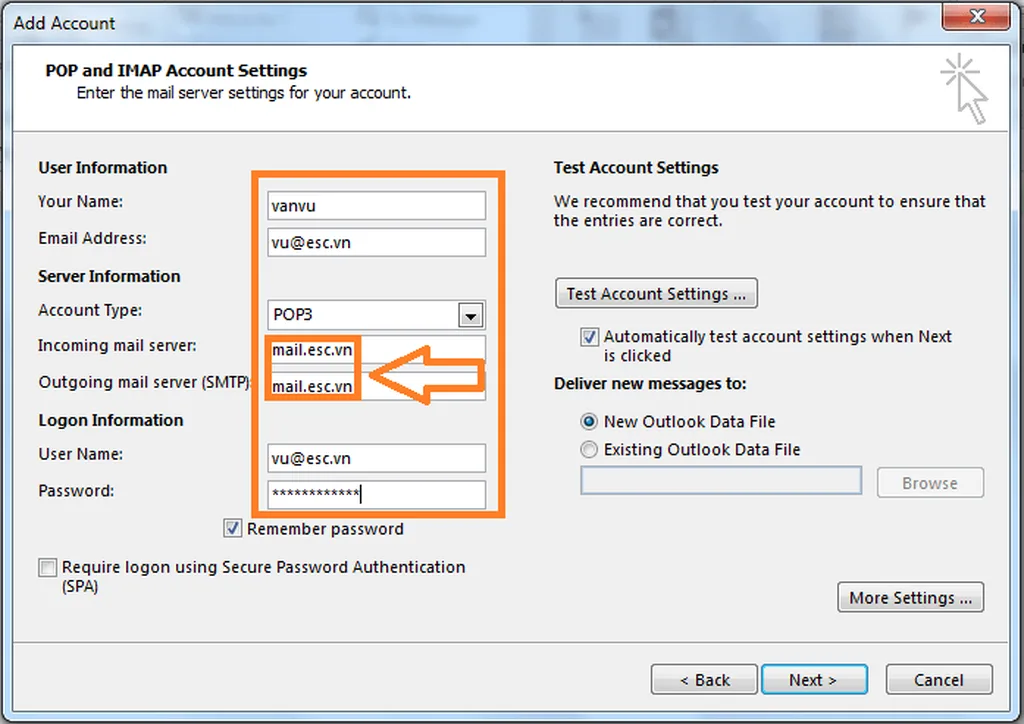1024x724 pixels.
Task: Click the Incoming mail server field
Action: (376, 349)
